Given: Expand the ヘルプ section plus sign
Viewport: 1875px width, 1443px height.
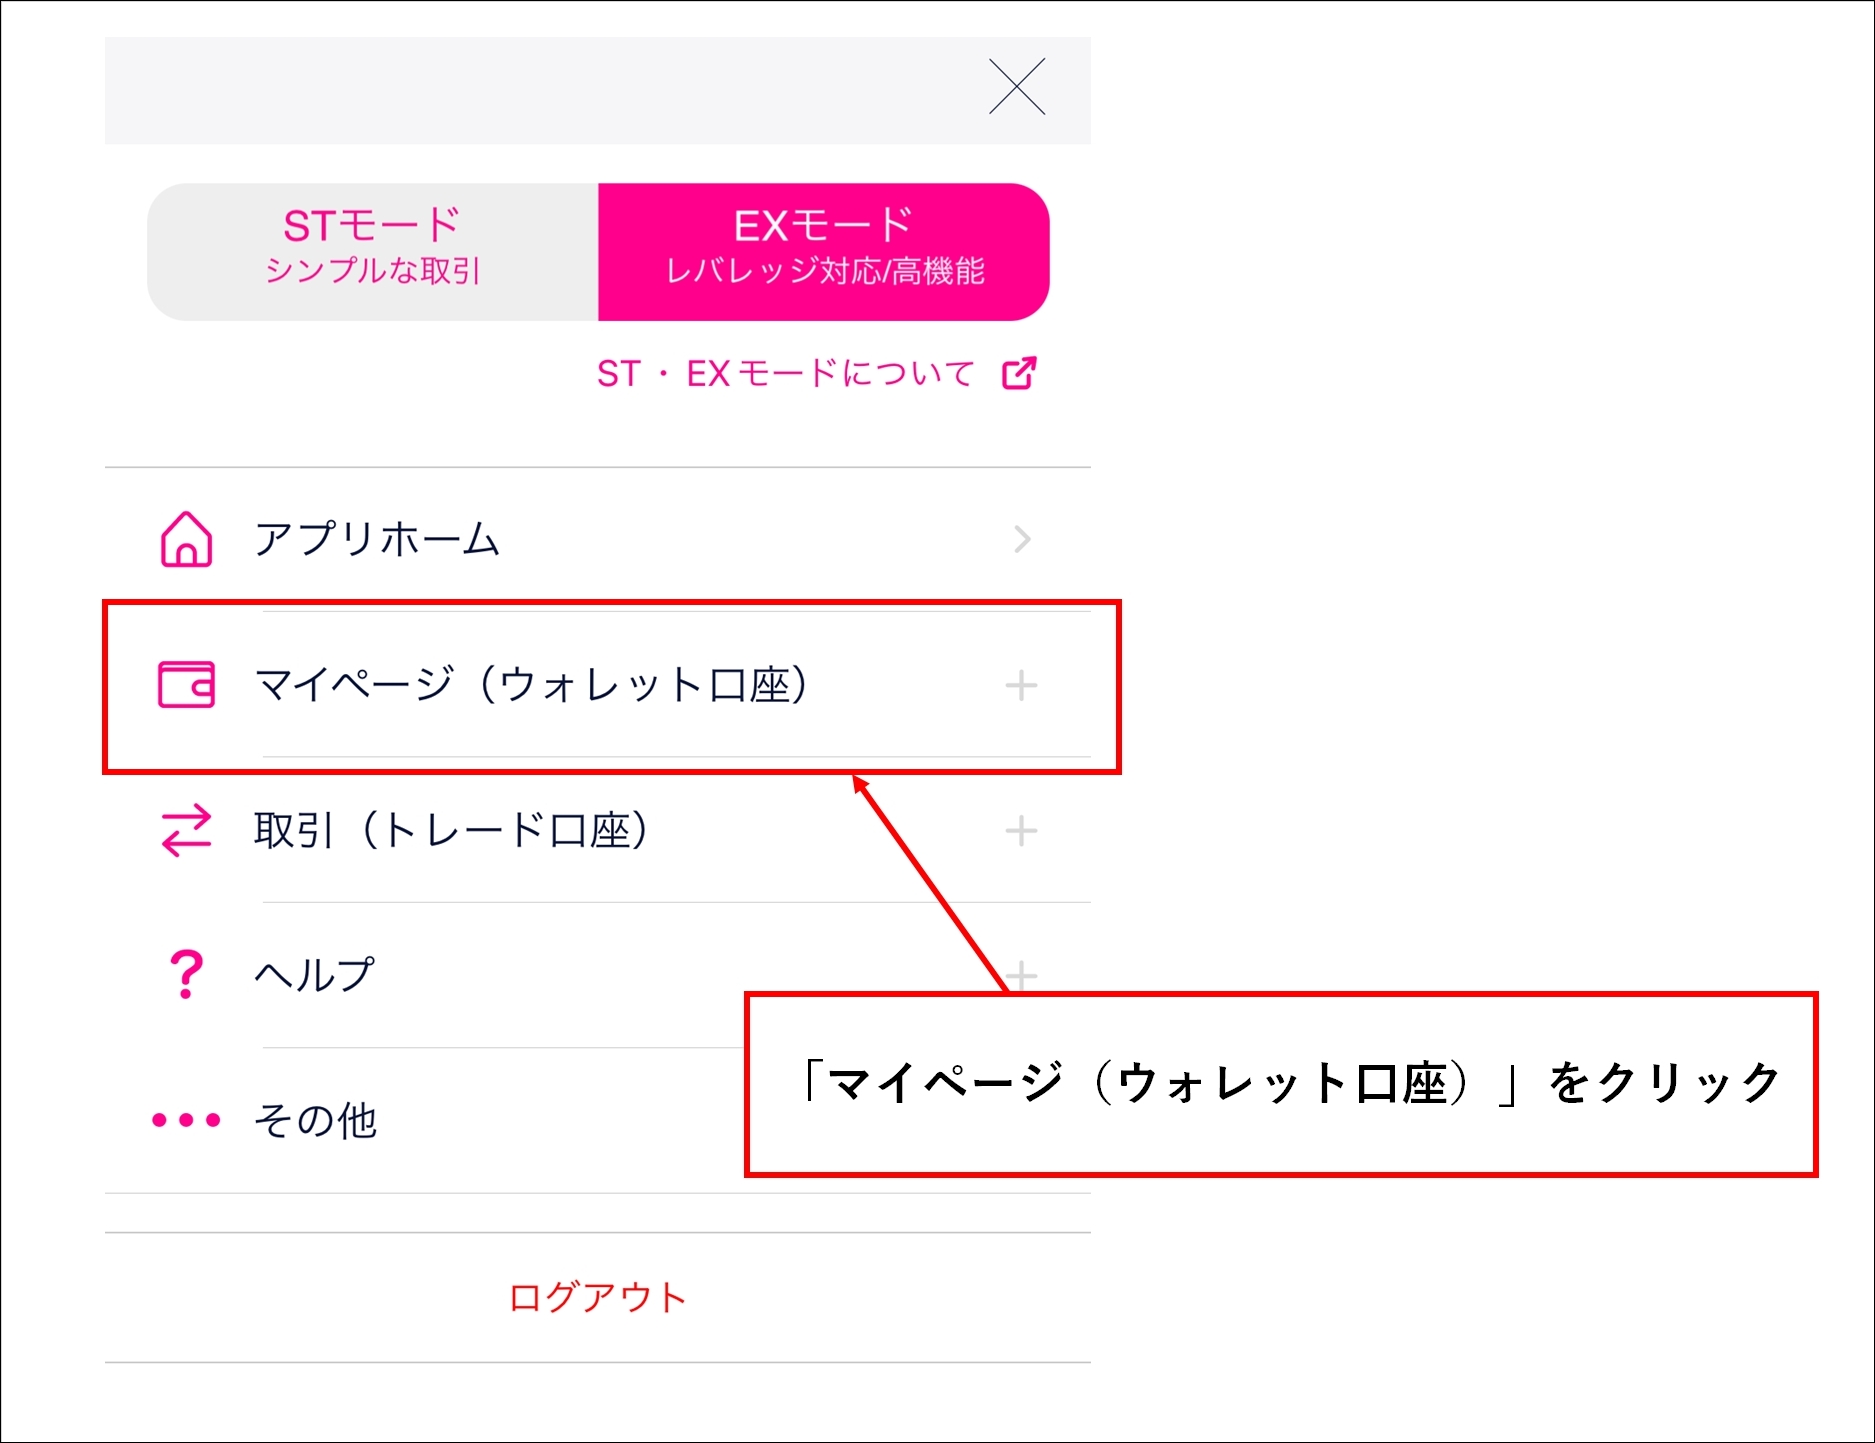Looking at the screenshot, I should [x=1021, y=973].
